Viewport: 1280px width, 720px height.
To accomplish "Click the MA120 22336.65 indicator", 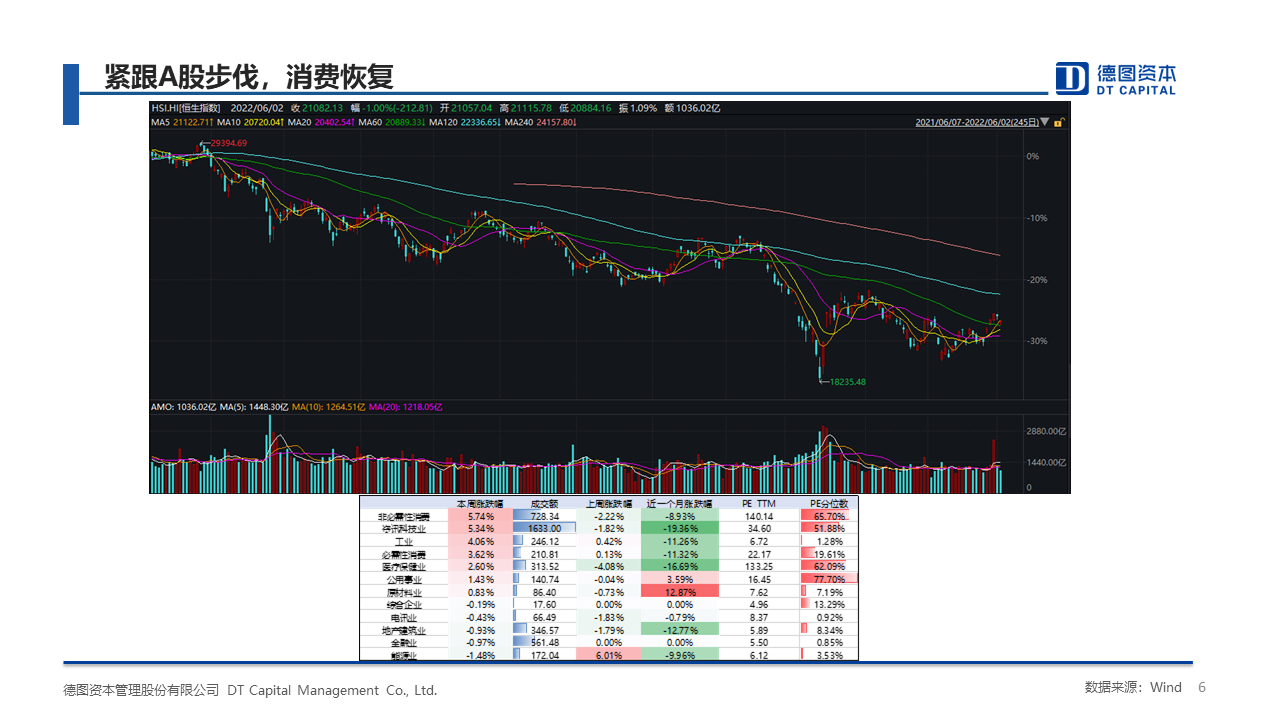I will point(467,122).
